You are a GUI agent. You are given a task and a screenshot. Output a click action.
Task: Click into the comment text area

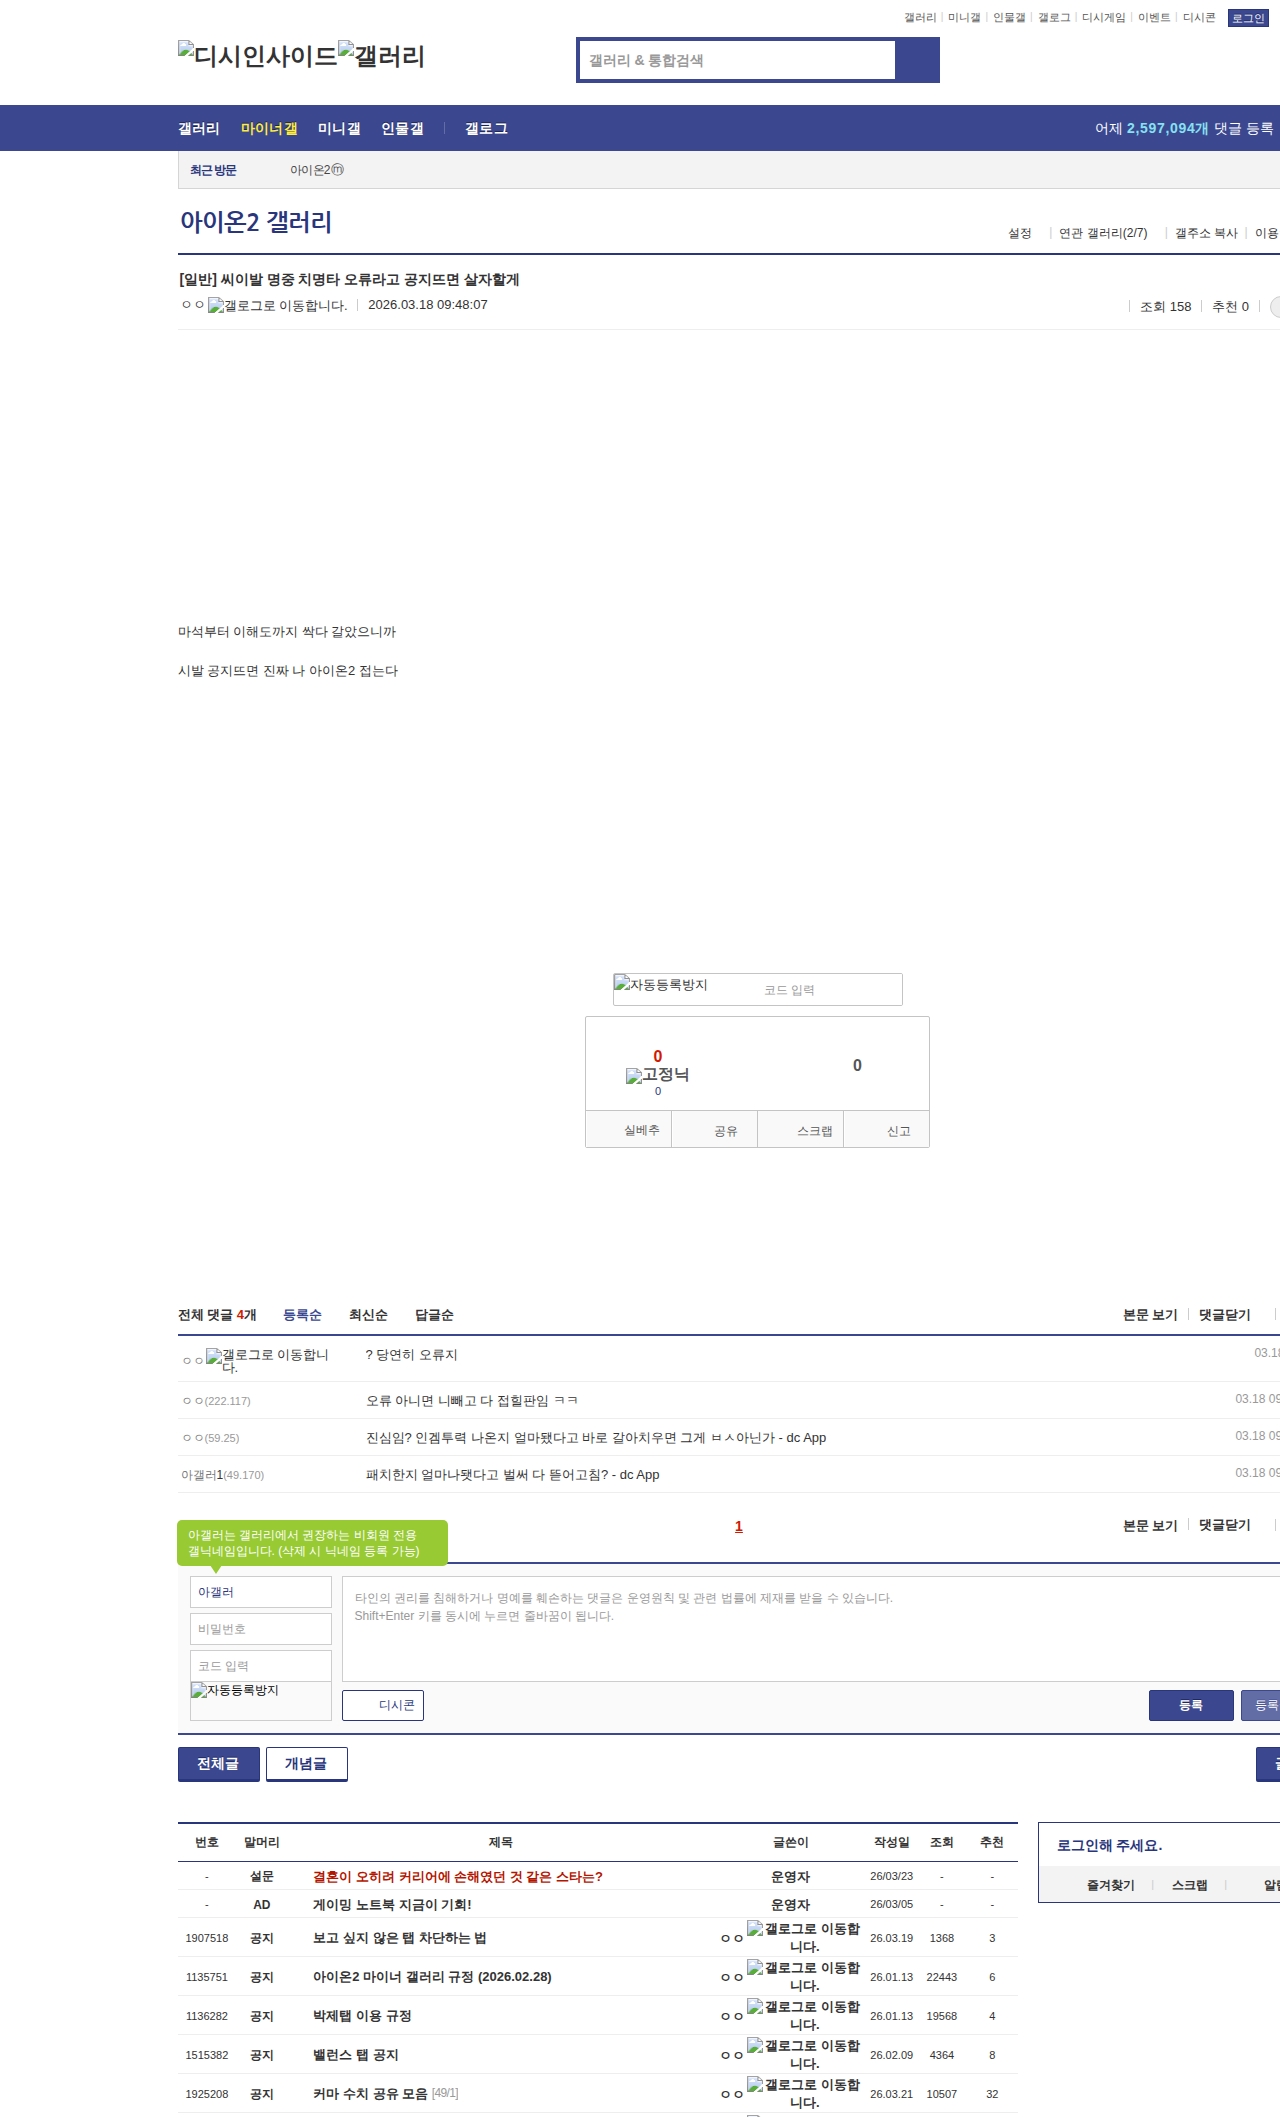[x=811, y=1629]
